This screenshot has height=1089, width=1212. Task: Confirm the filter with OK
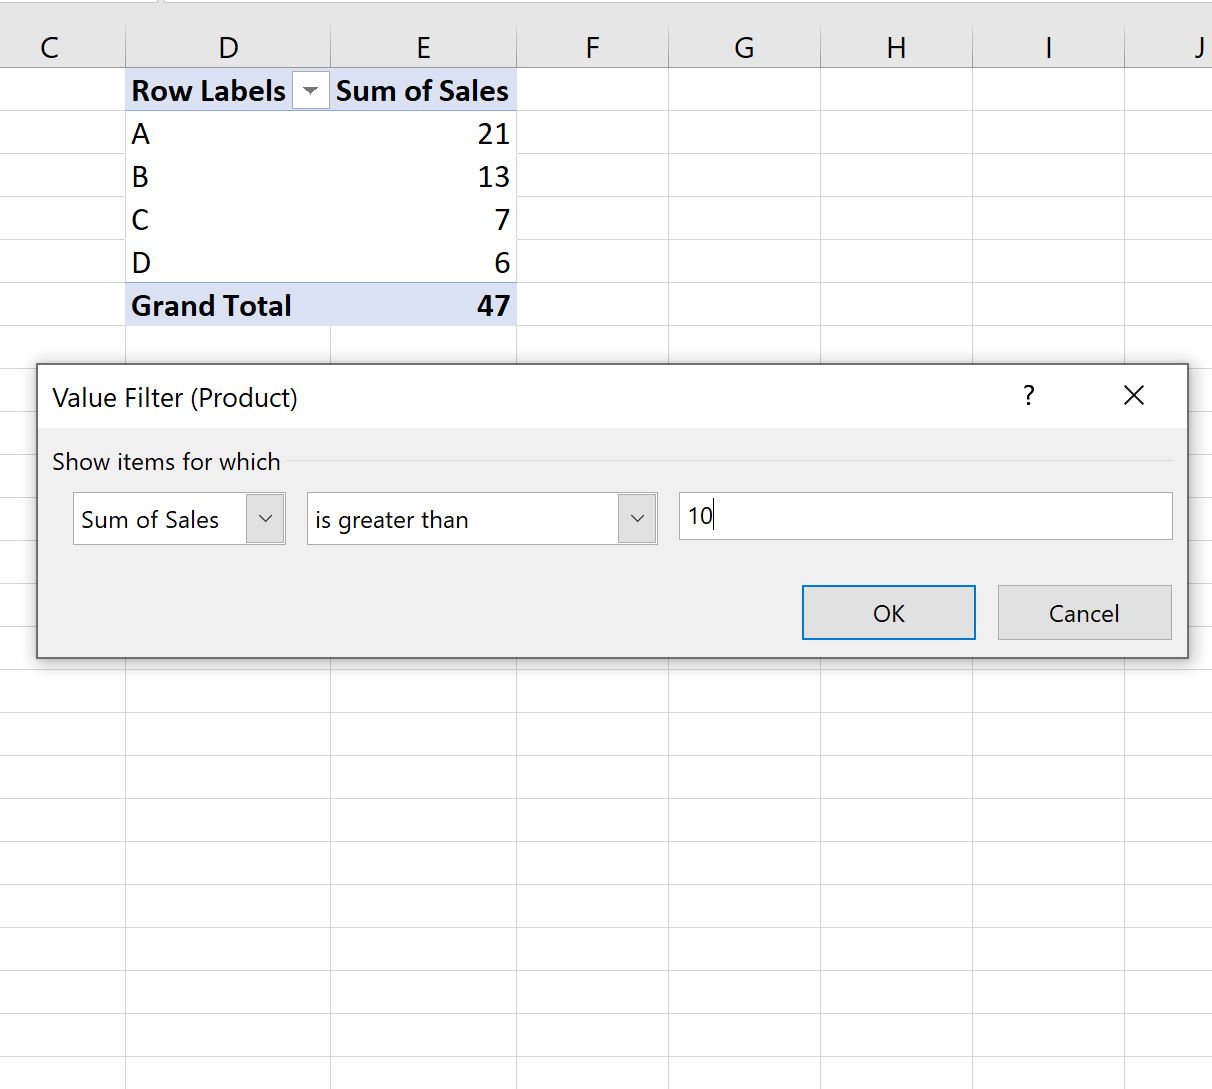pos(888,612)
